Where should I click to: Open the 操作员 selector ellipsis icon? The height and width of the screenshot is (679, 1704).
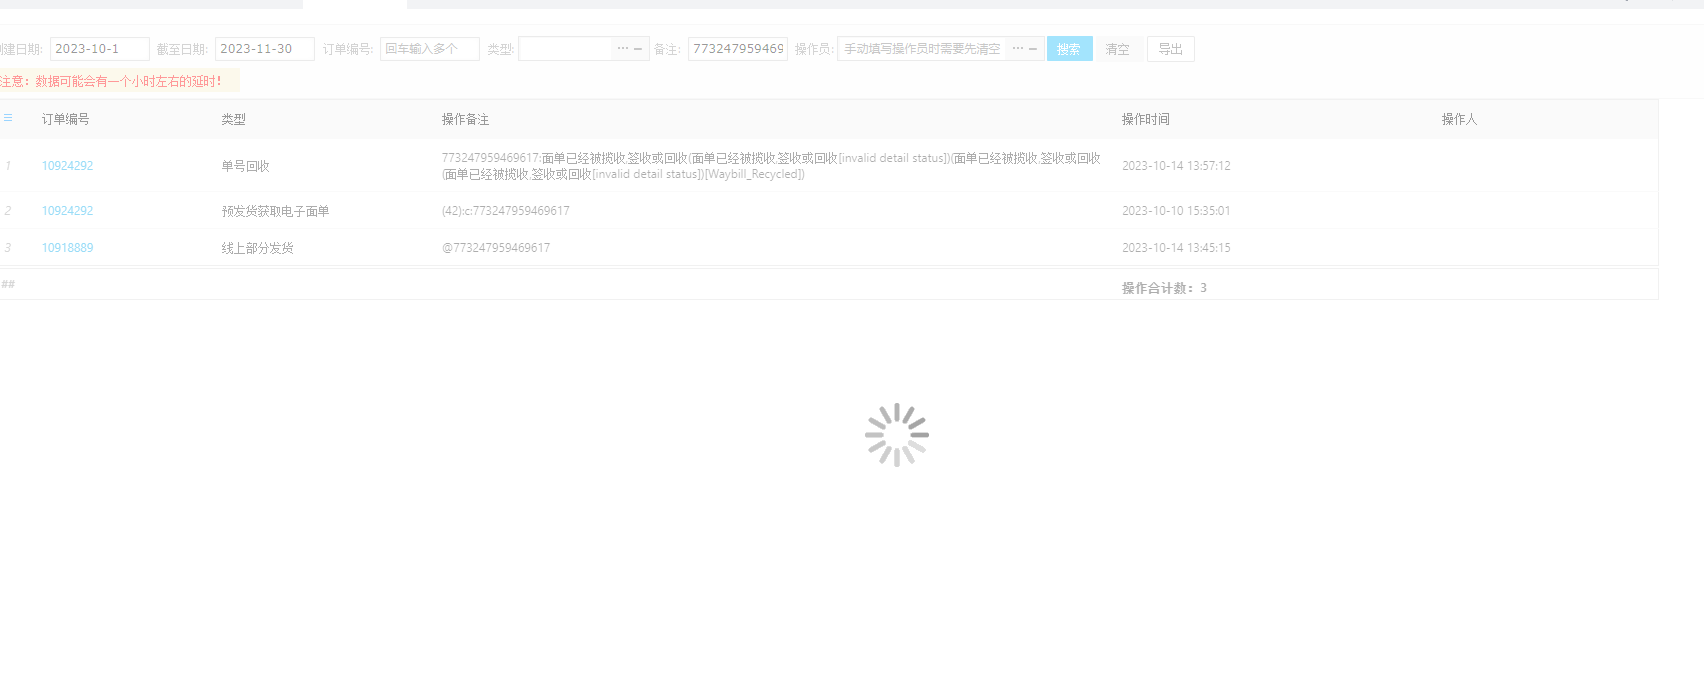pos(1018,48)
